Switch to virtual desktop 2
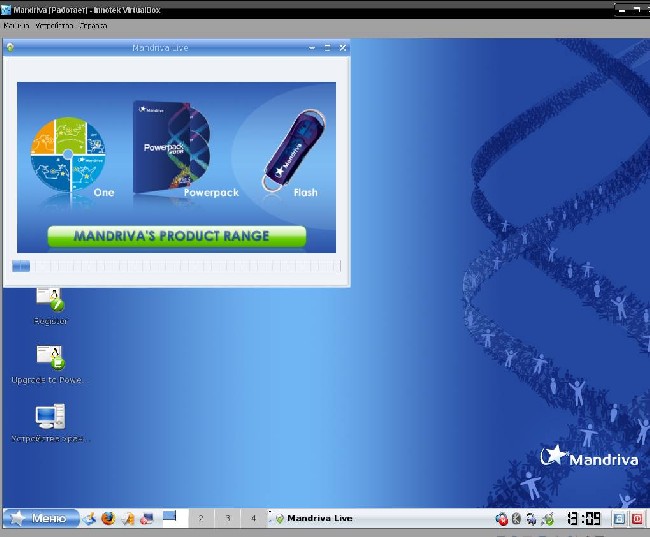 coord(201,518)
